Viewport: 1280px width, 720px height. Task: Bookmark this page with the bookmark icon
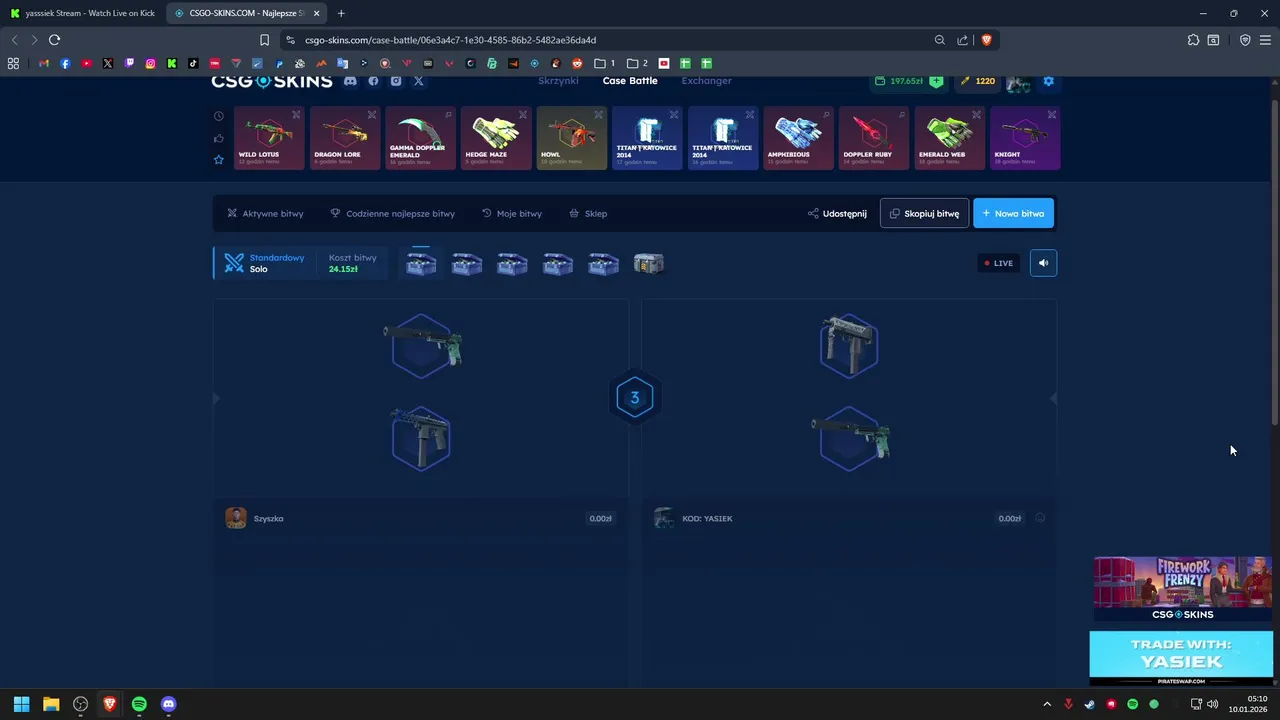point(264,40)
